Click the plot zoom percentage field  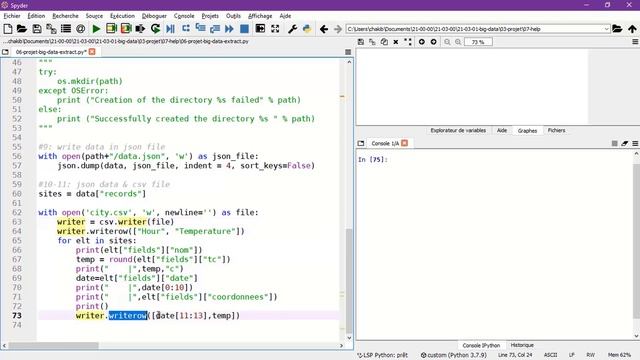[x=478, y=42]
